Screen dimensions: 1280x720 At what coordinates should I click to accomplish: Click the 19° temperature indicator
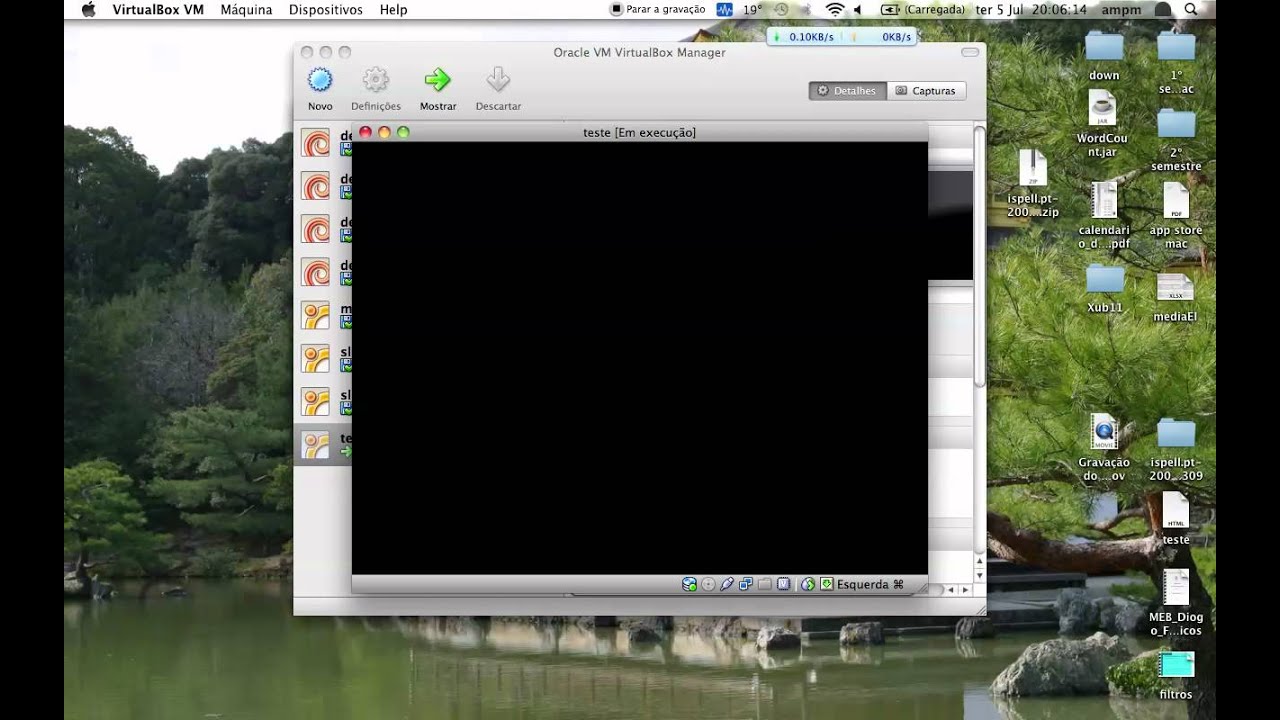[x=752, y=9]
